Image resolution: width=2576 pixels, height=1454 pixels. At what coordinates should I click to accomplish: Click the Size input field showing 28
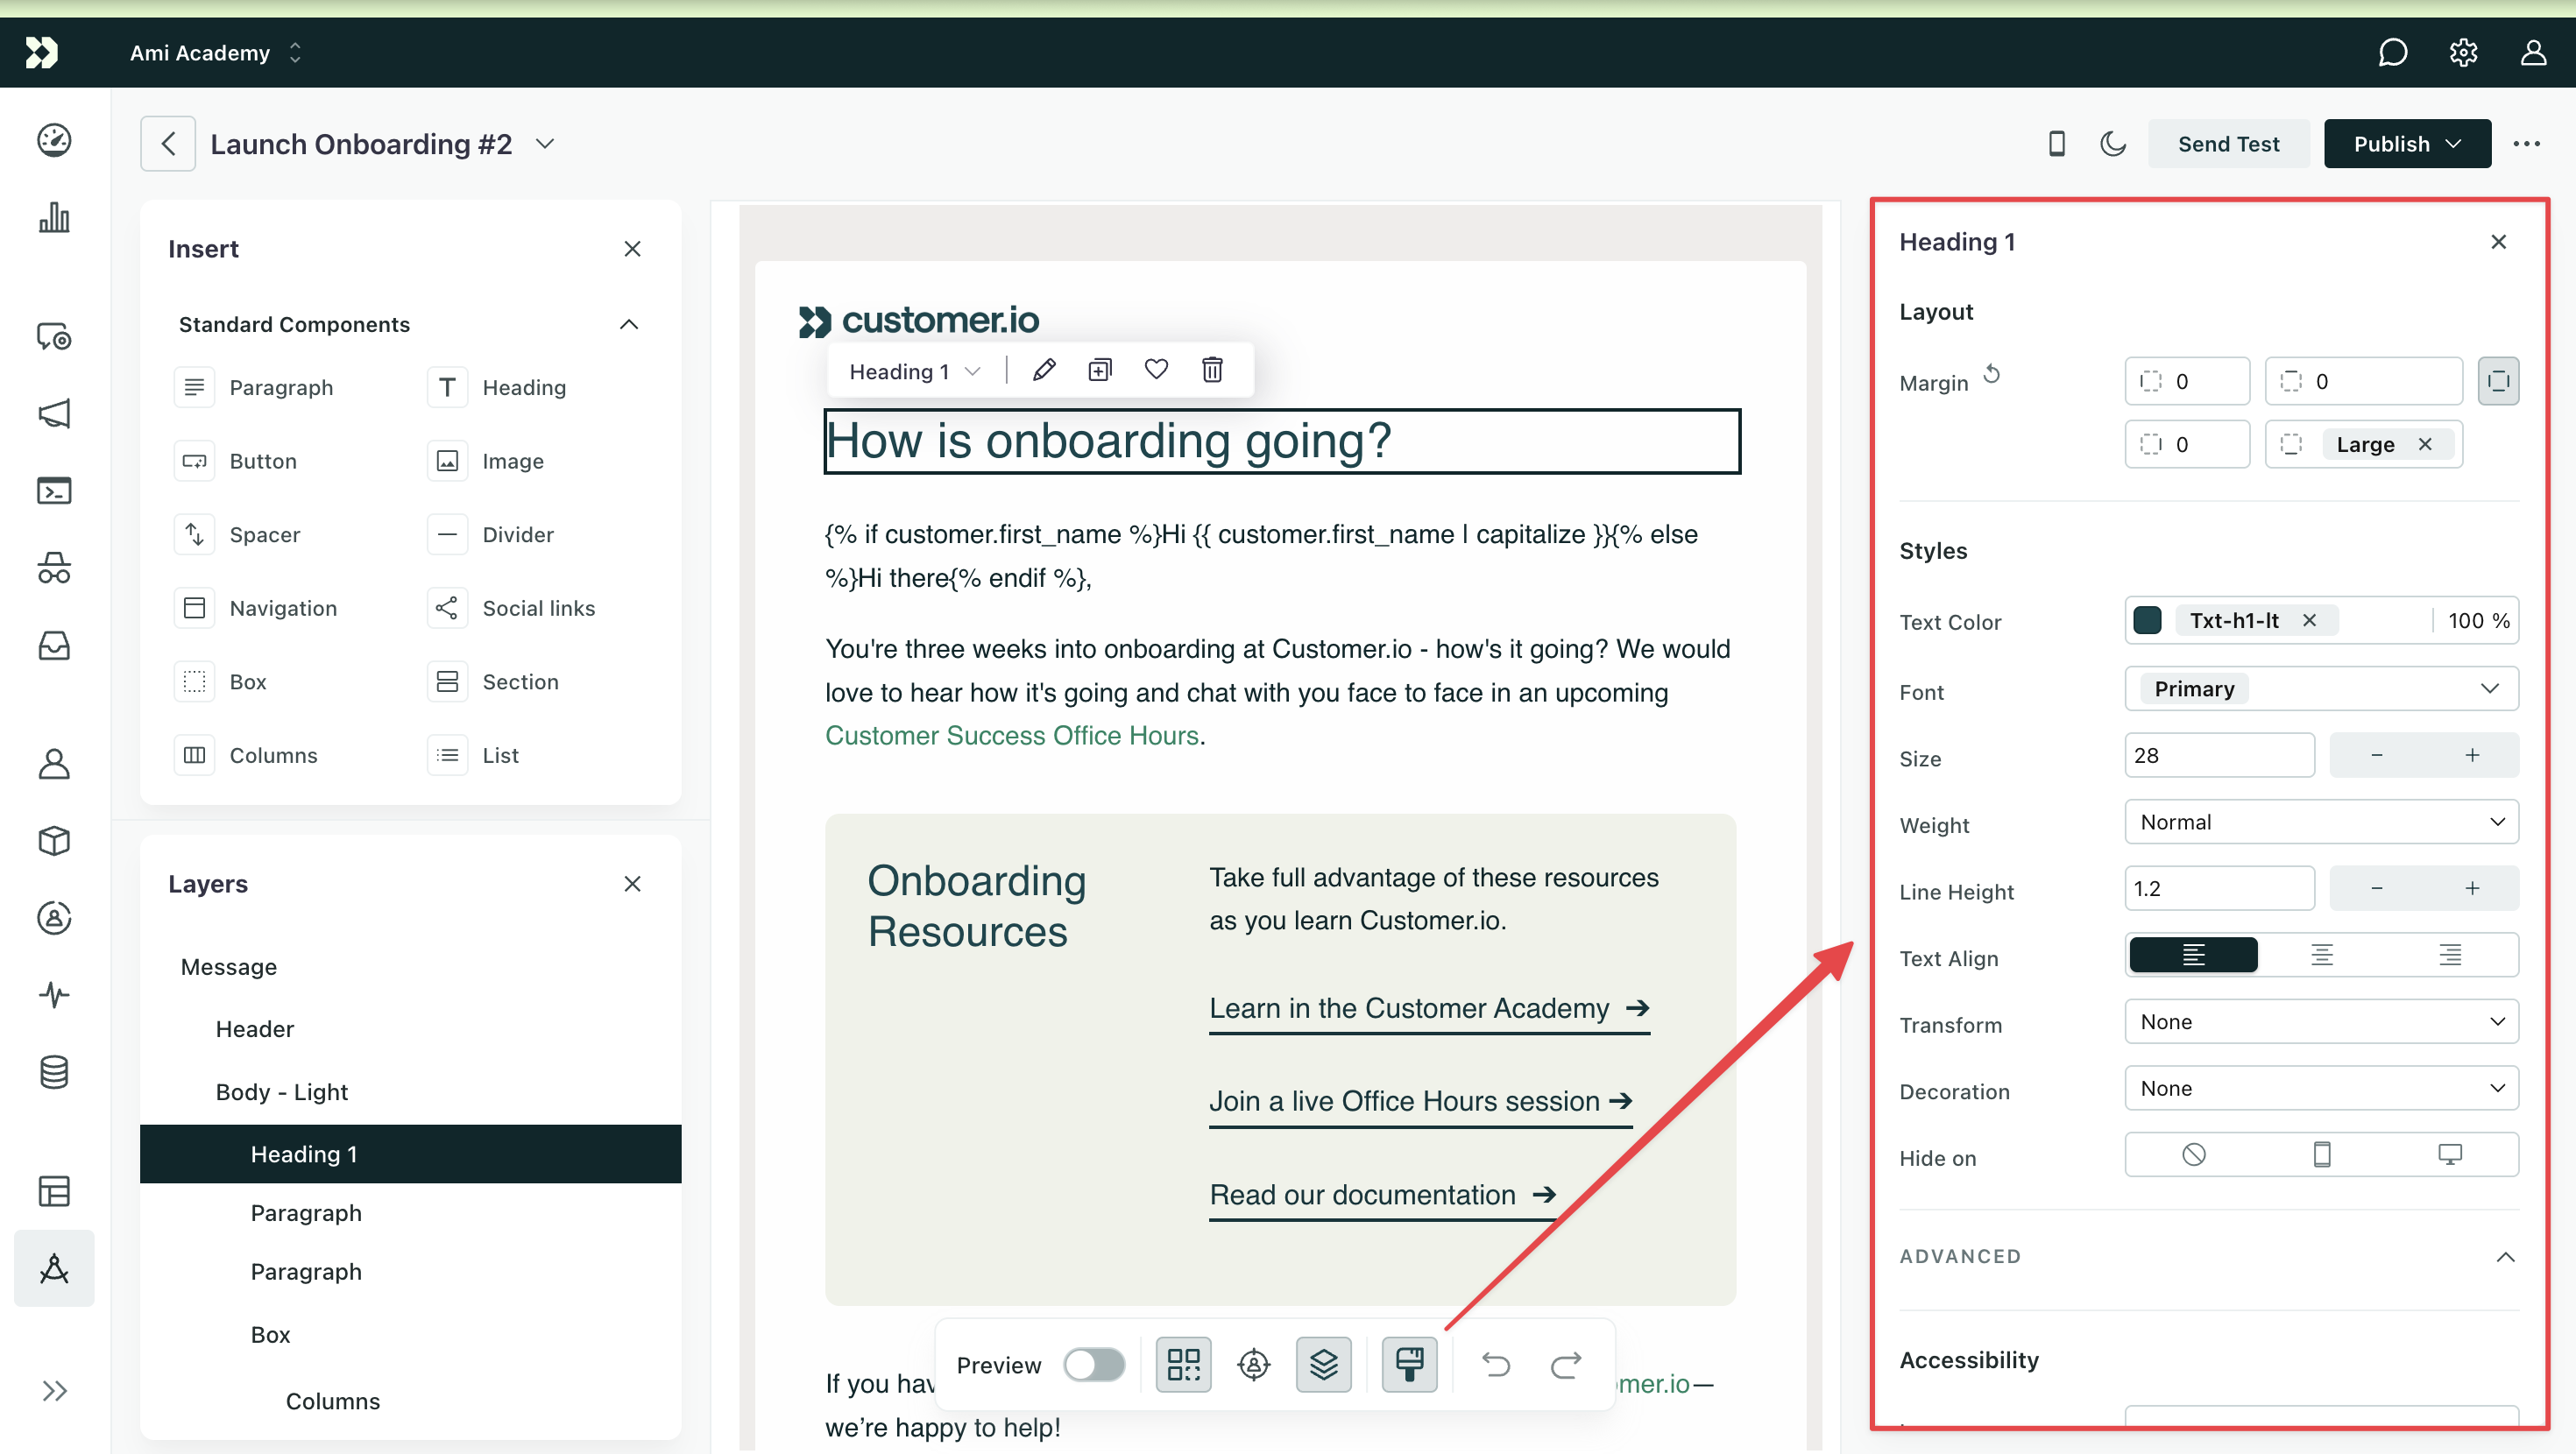coord(2218,755)
